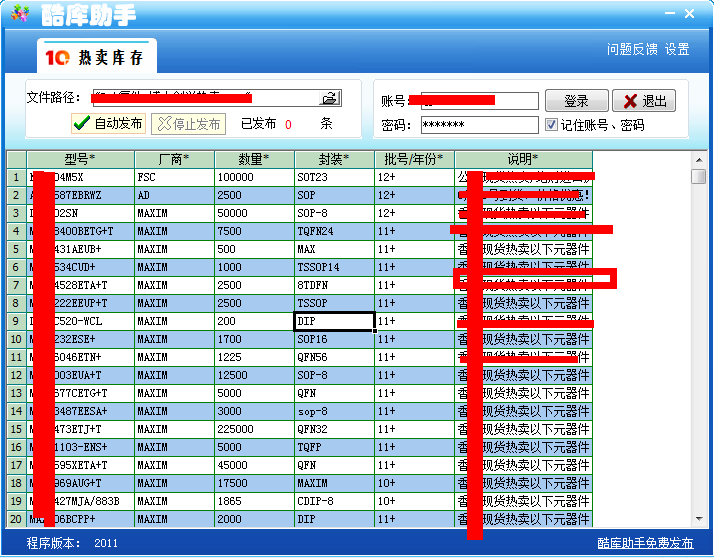Screen dimensions: 714x558
Task: Select the 225000 quantity cell
Action: [255, 429]
